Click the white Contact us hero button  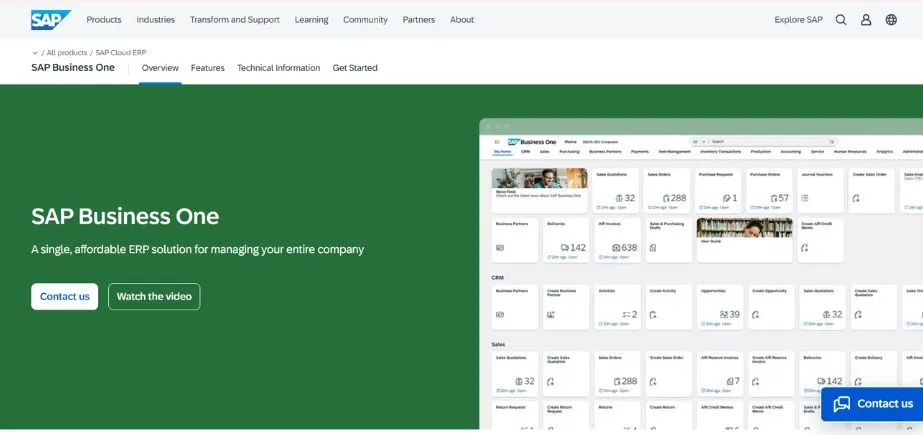pos(65,297)
